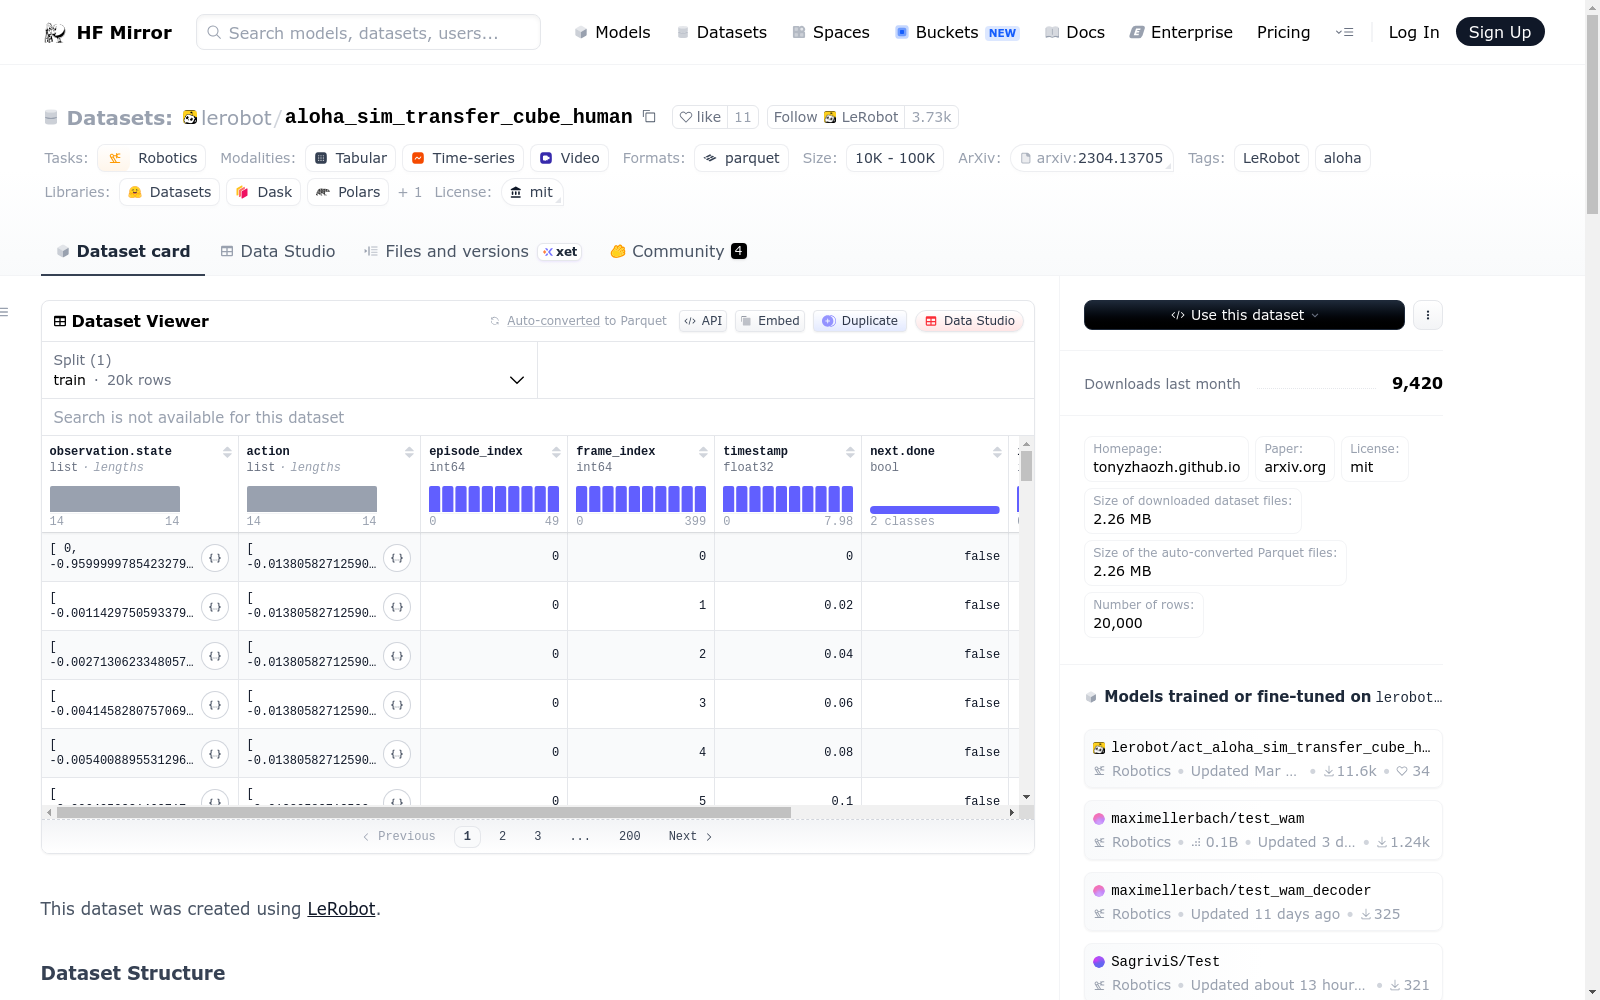
Task: Click the table's horizontal scrollbar
Action: [424, 812]
